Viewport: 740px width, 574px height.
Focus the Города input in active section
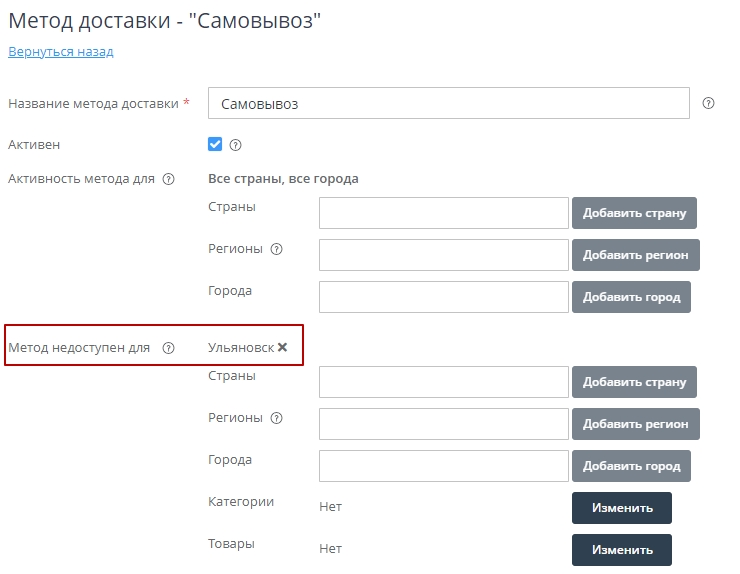click(443, 297)
